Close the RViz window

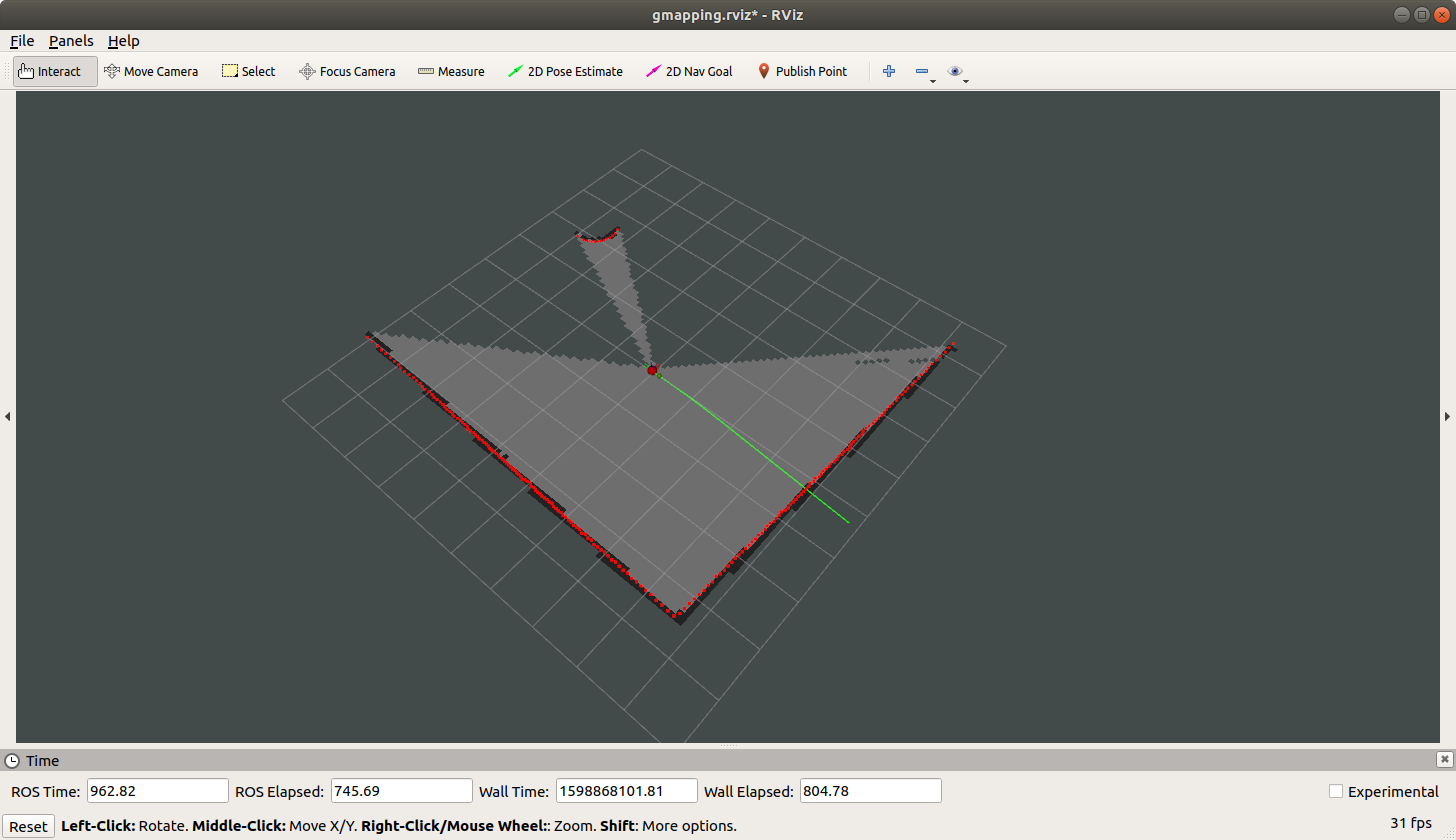coord(1441,14)
